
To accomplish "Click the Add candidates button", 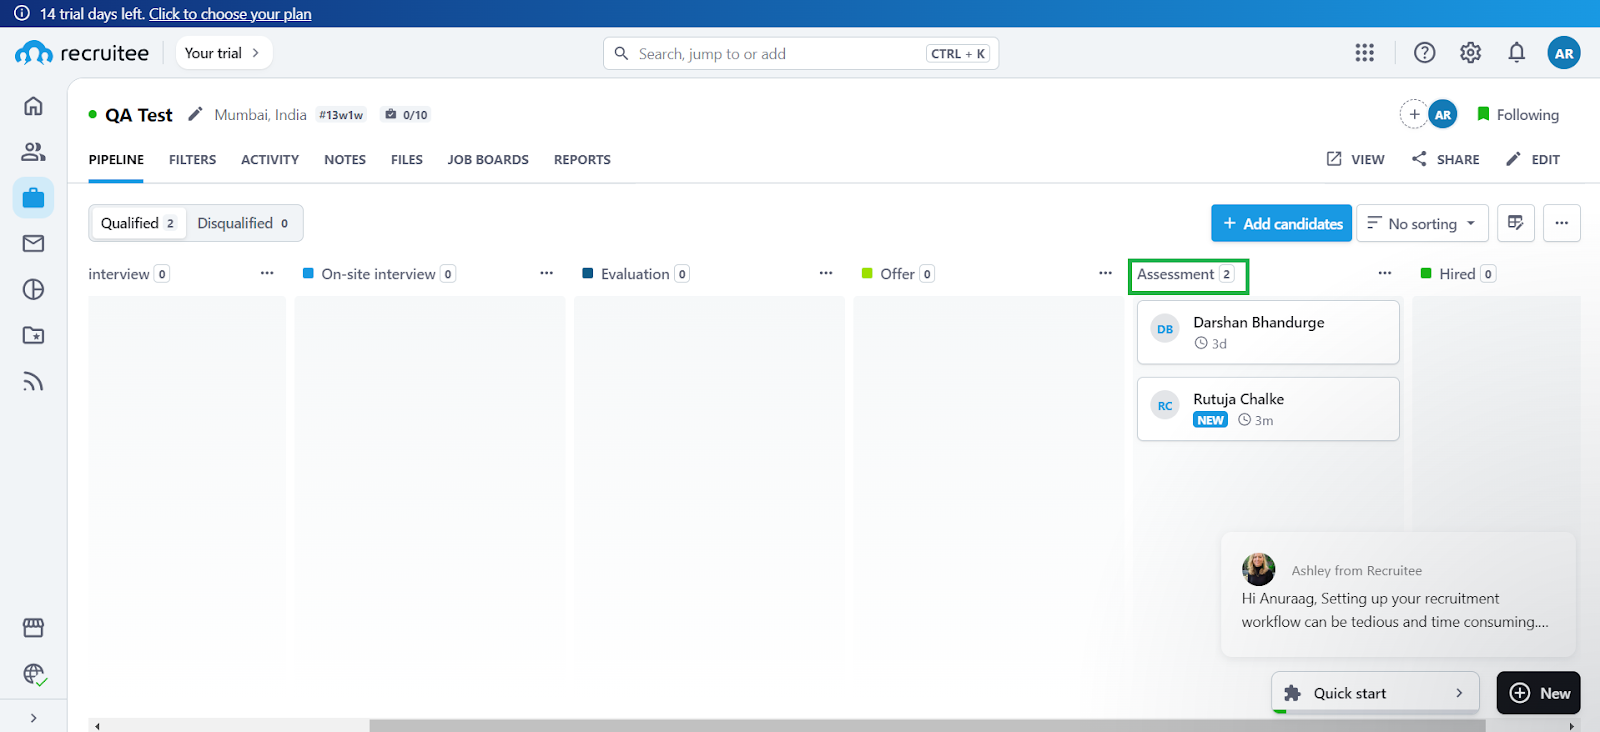I will [1281, 224].
